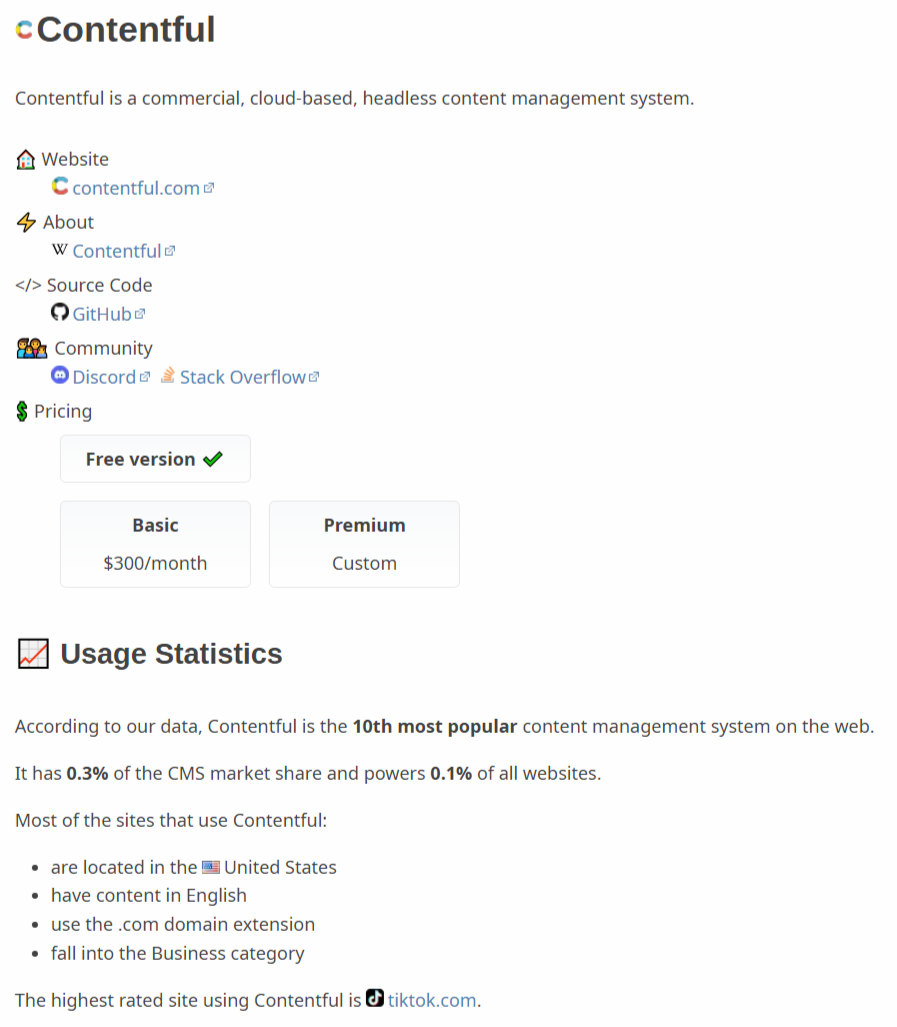Select the Premium pricing card
The height and width of the screenshot is (1027, 897).
pyautogui.click(x=364, y=543)
